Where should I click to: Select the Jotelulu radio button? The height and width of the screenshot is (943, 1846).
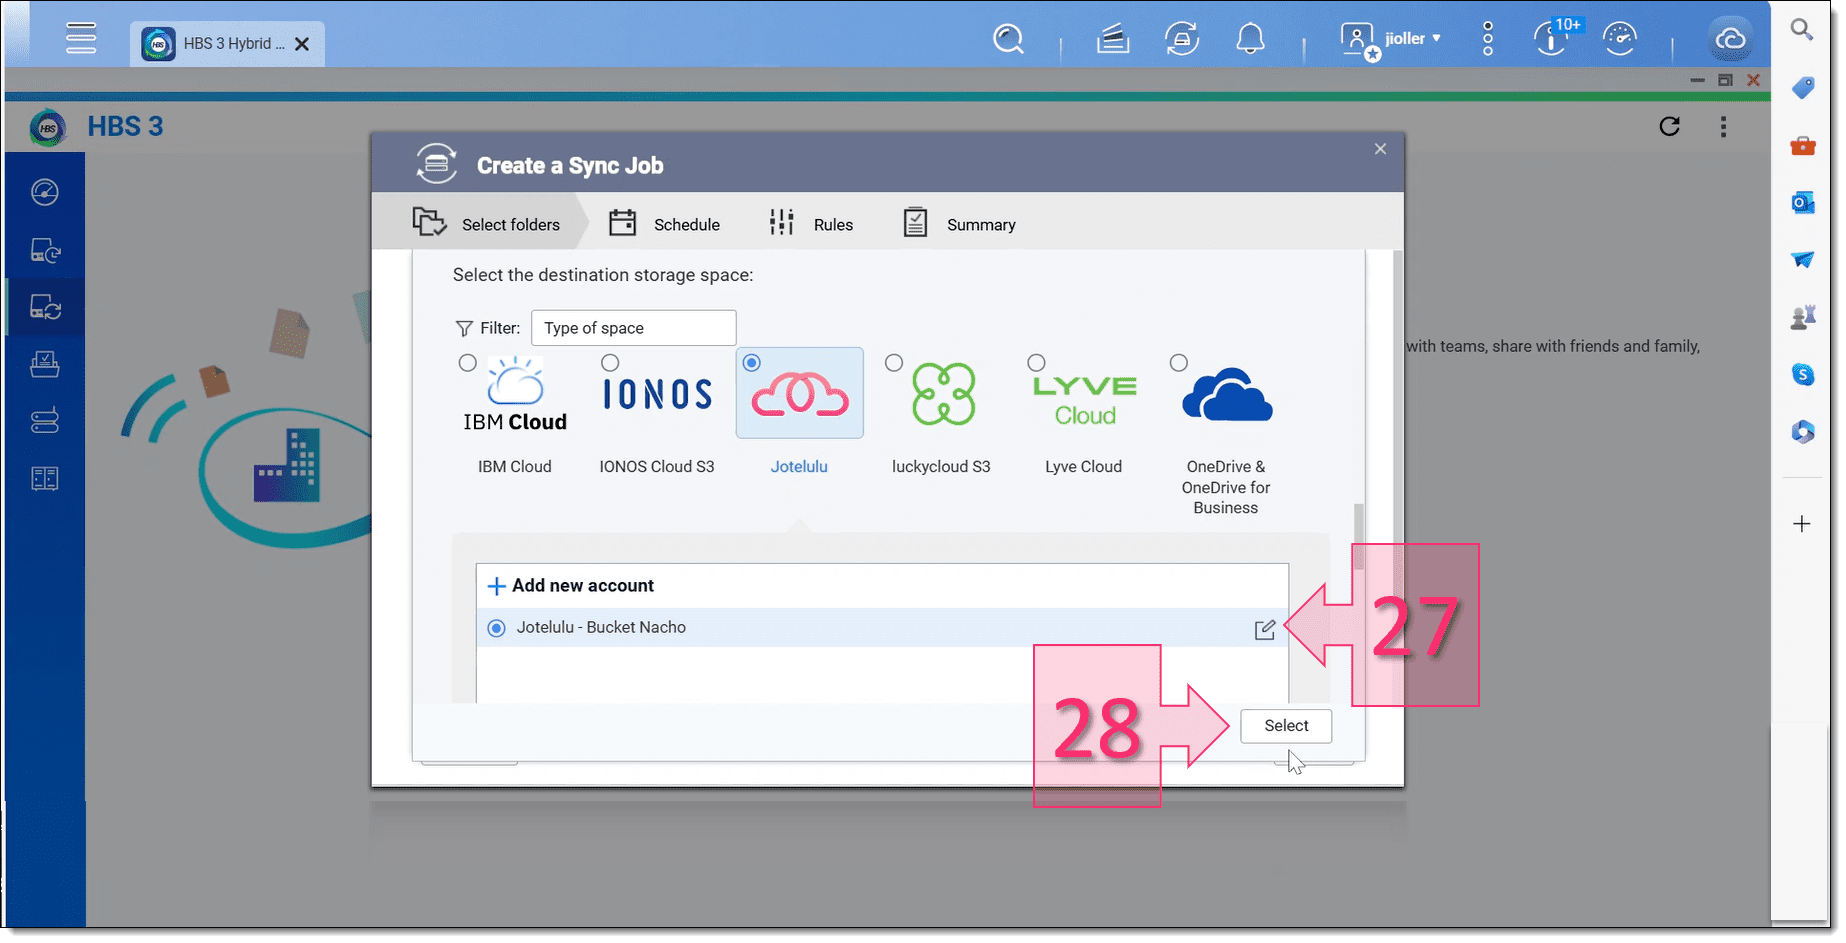752,363
